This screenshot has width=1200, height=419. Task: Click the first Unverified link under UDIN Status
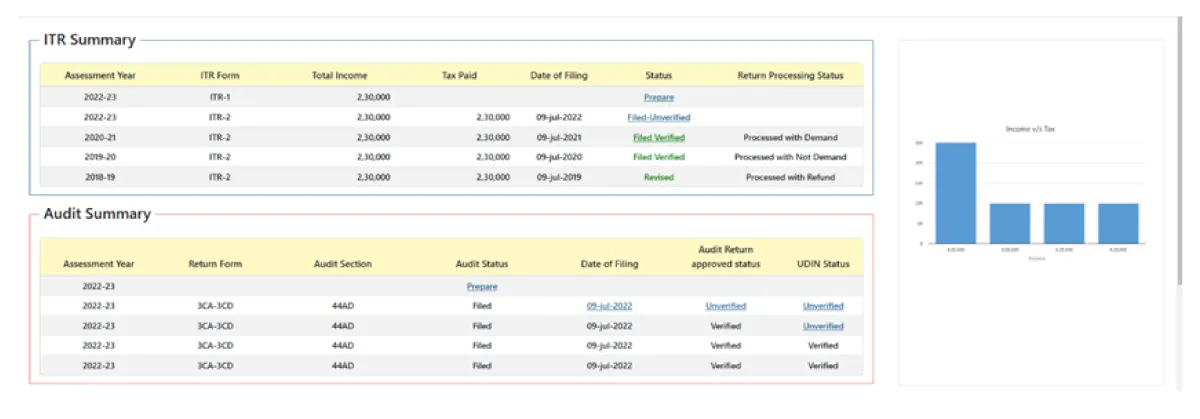pyautogui.click(x=822, y=306)
